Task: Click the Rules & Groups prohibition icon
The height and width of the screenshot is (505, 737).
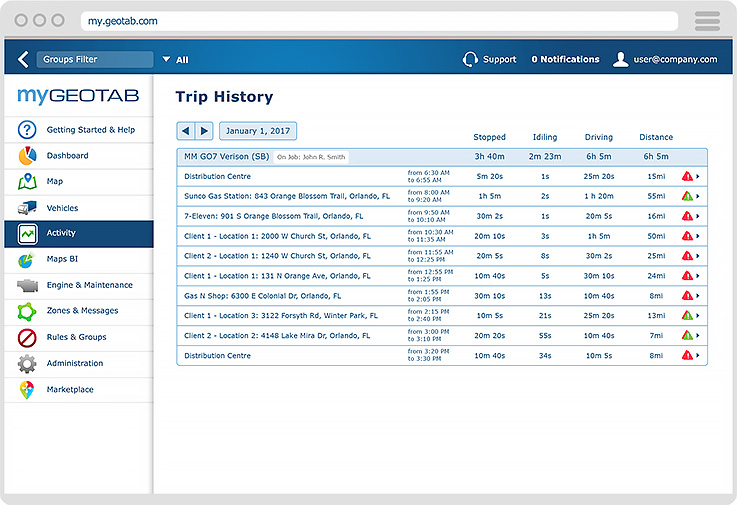Action: (x=27, y=338)
